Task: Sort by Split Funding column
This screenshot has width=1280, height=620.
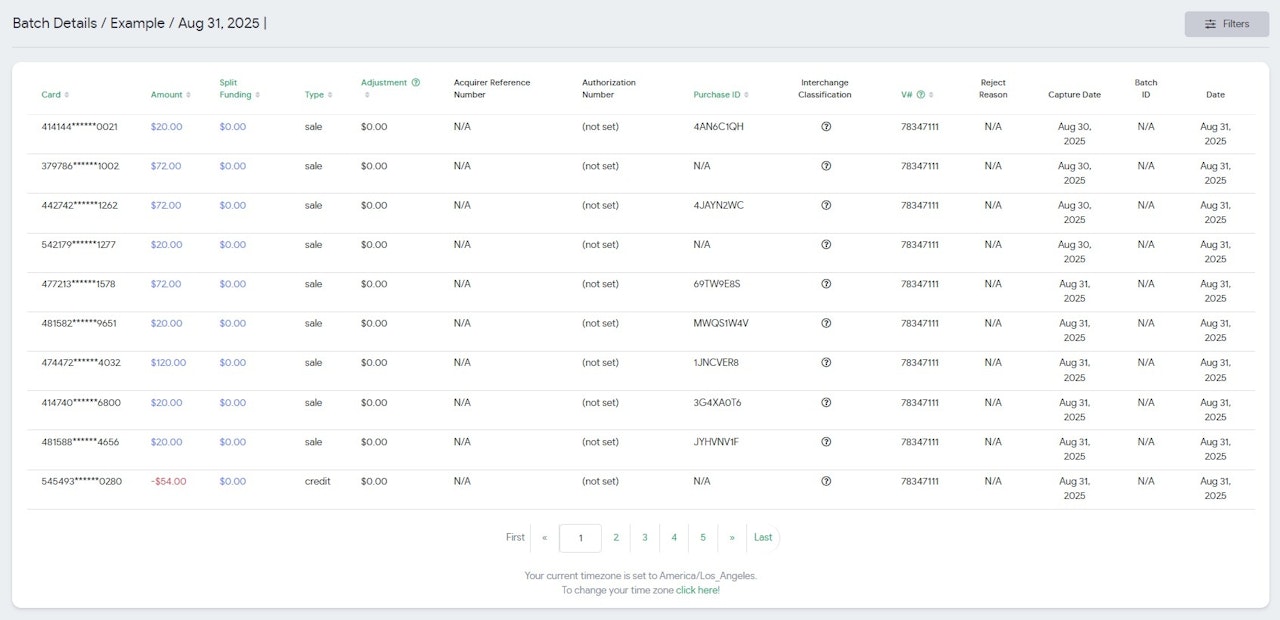Action: (240, 89)
